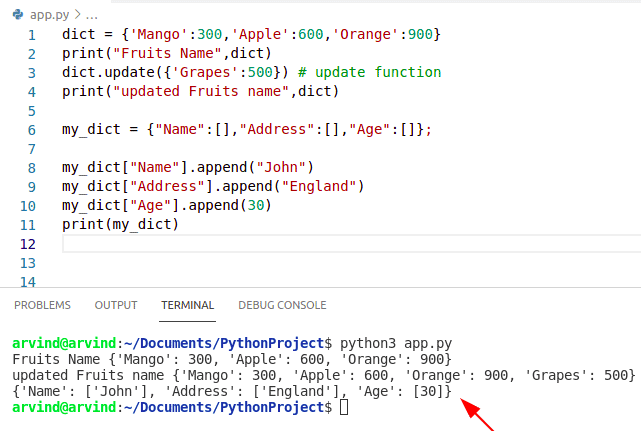The width and height of the screenshot is (641, 431).
Task: Click line number 6 in the gutter
Action: 31,130
